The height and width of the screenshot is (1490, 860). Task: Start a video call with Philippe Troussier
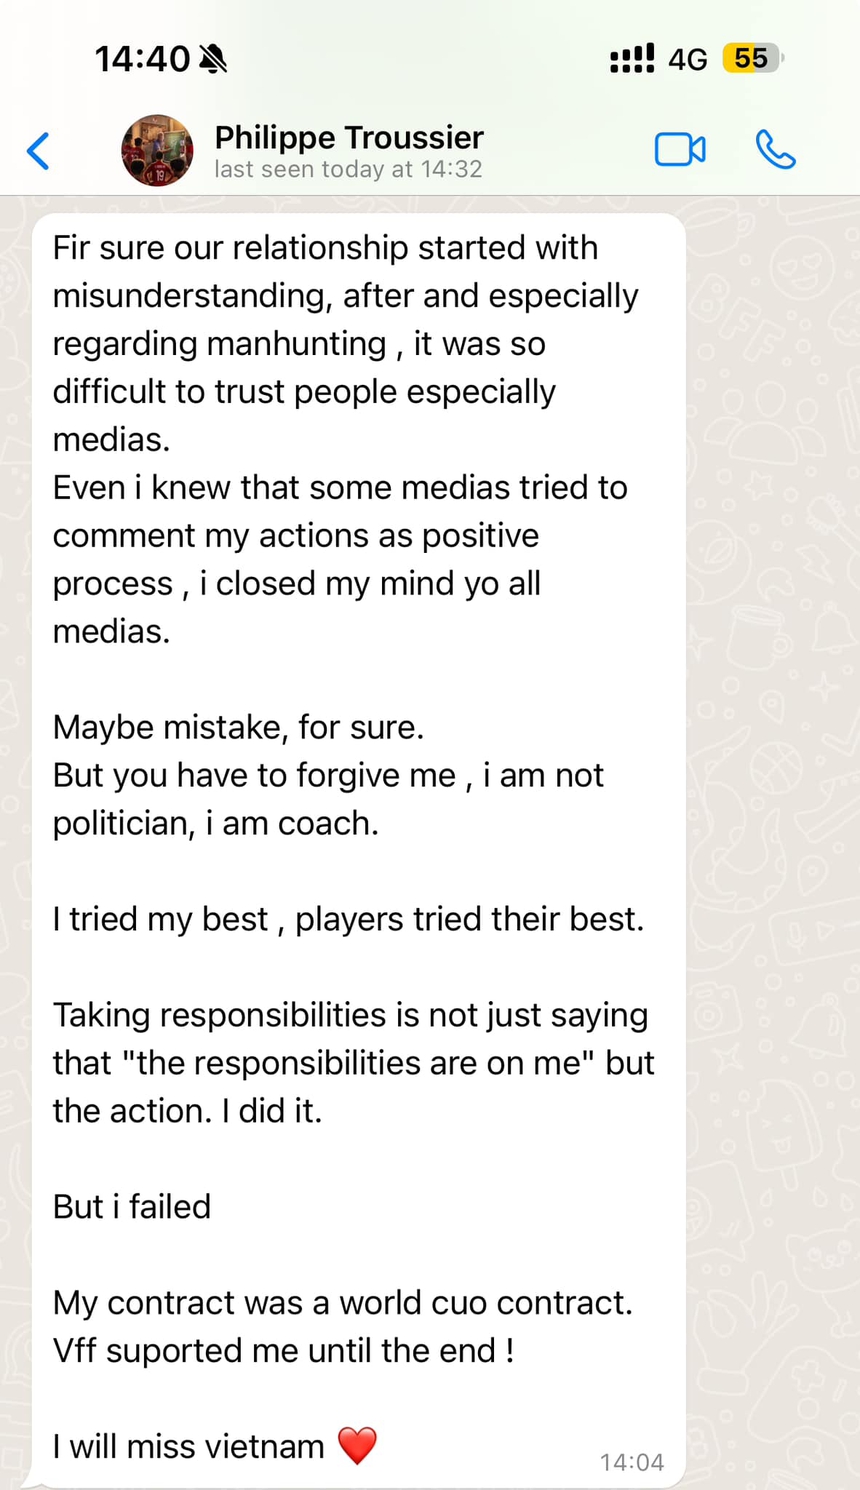[680, 150]
